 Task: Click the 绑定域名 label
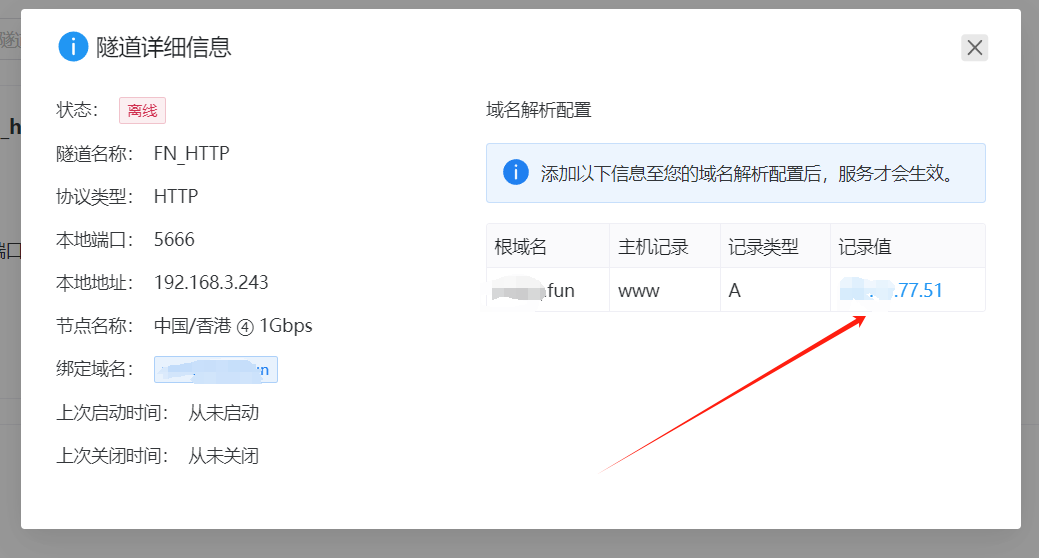95,368
